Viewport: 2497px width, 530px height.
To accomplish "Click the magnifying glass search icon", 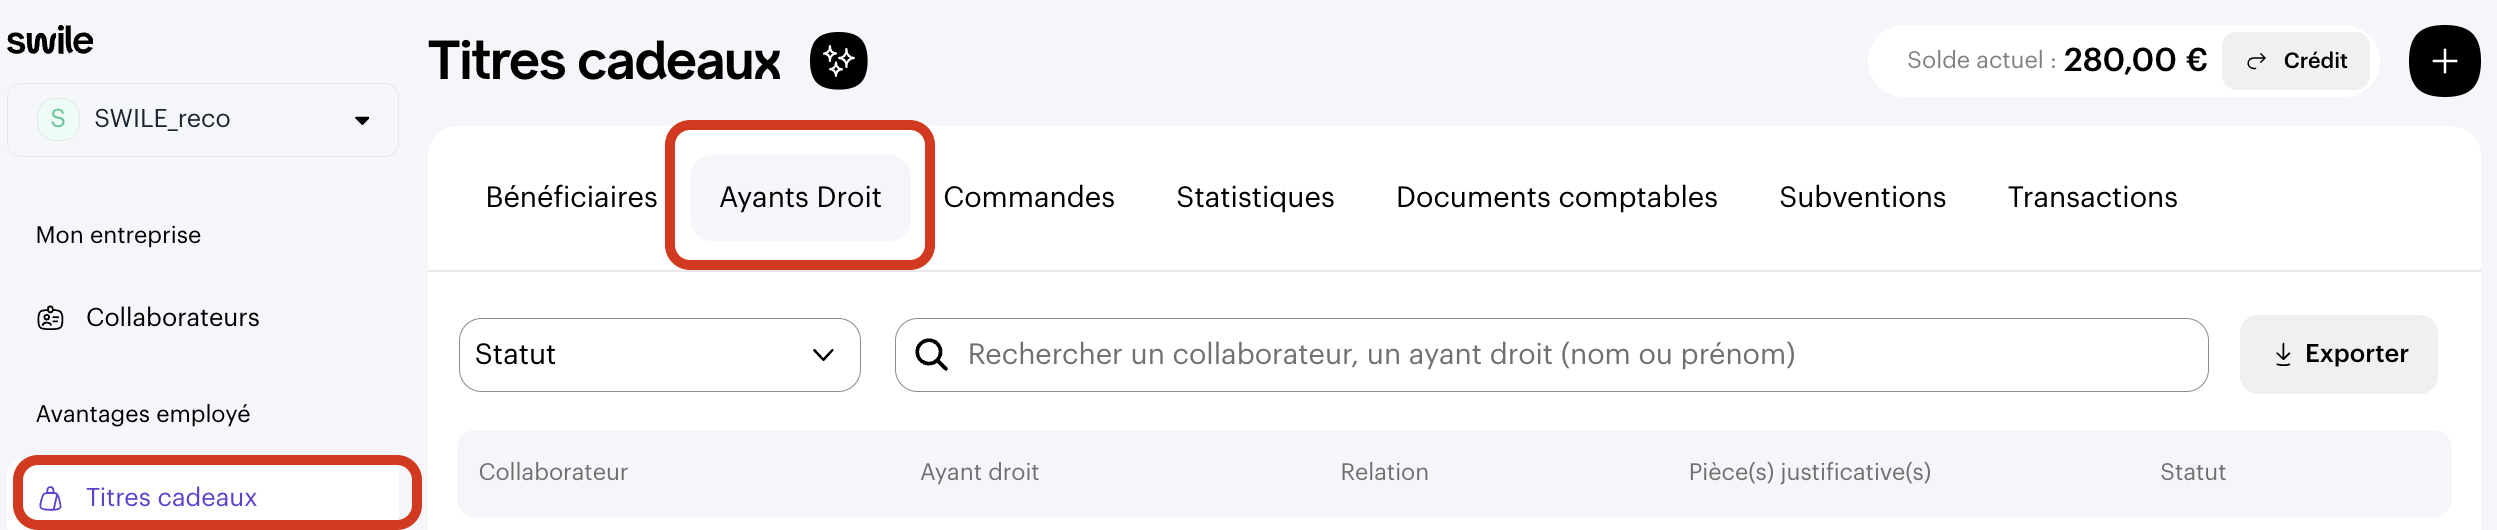I will (x=931, y=354).
